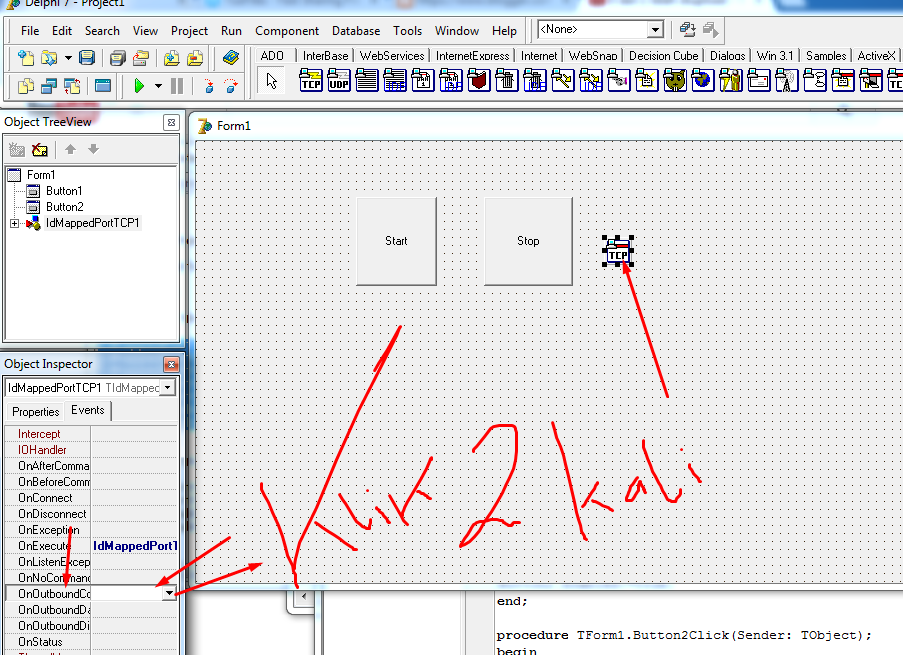The width and height of the screenshot is (903, 655).
Task: Select the OnExecute event value field
Action: point(134,546)
